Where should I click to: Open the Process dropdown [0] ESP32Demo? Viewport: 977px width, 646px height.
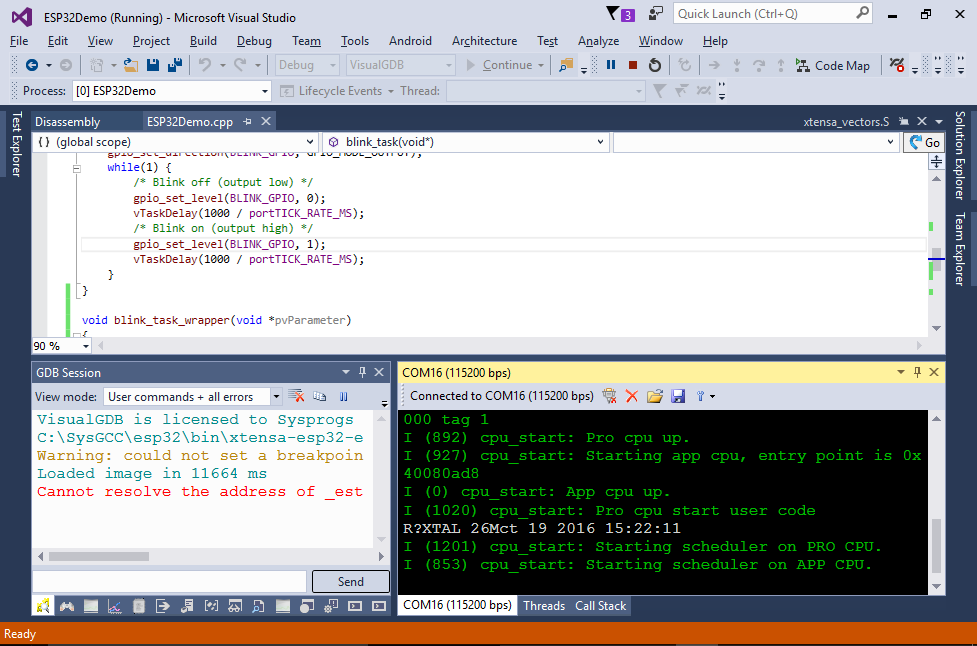(172, 91)
